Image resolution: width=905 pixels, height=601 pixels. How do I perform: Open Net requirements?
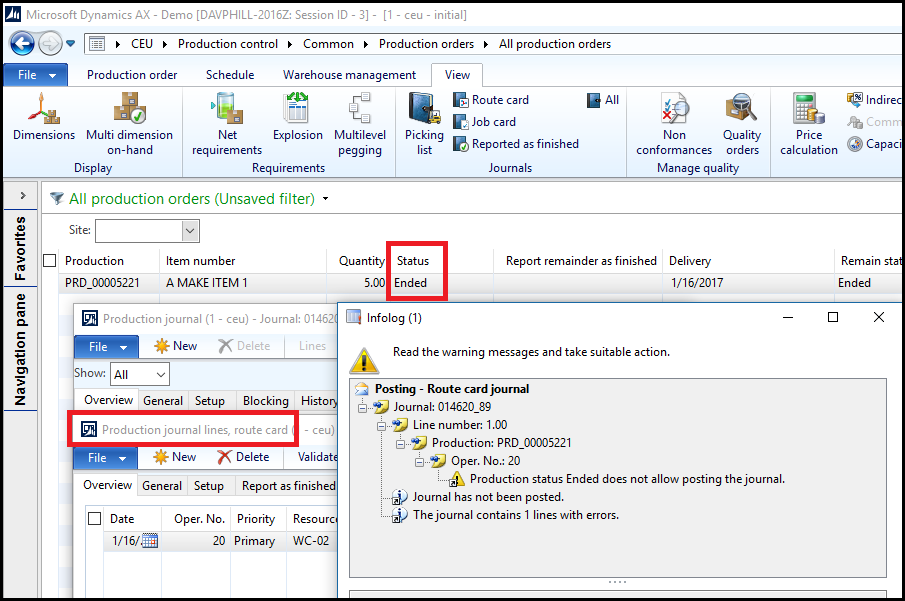(227, 124)
